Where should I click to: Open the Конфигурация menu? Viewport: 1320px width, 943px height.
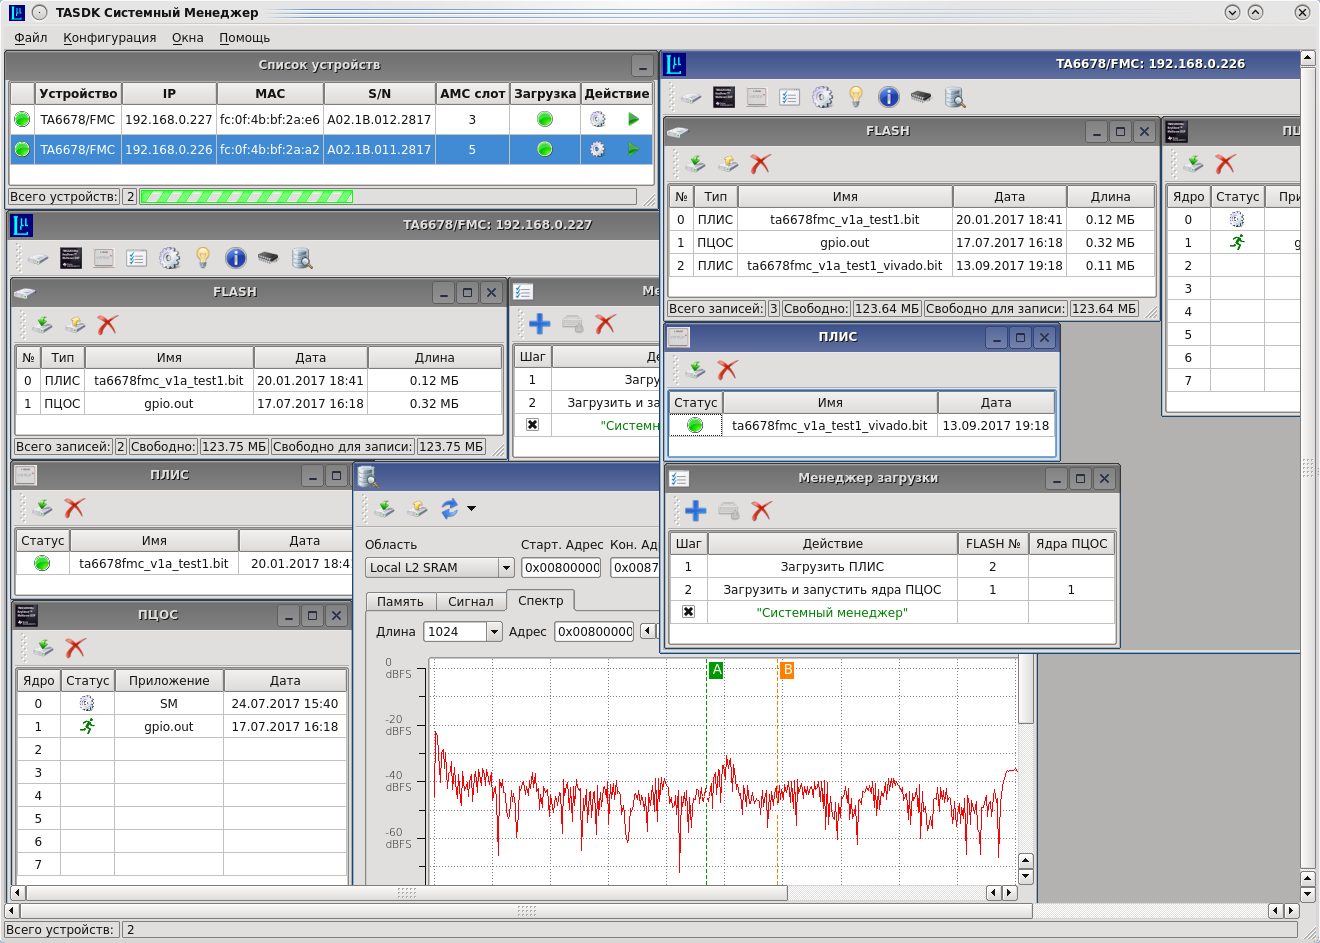tap(109, 38)
